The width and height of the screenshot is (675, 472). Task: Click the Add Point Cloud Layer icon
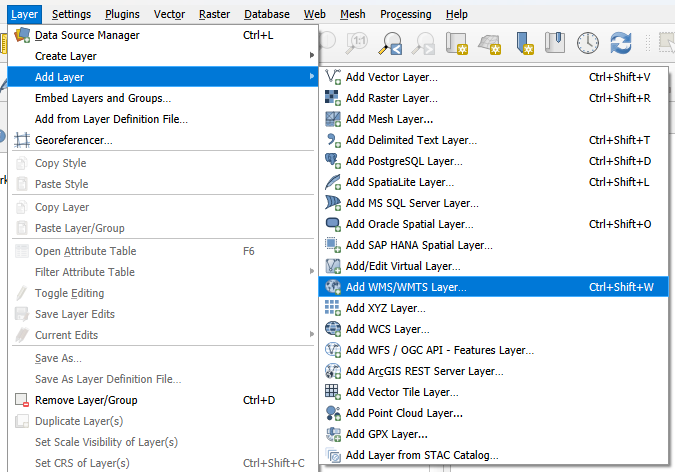point(334,413)
